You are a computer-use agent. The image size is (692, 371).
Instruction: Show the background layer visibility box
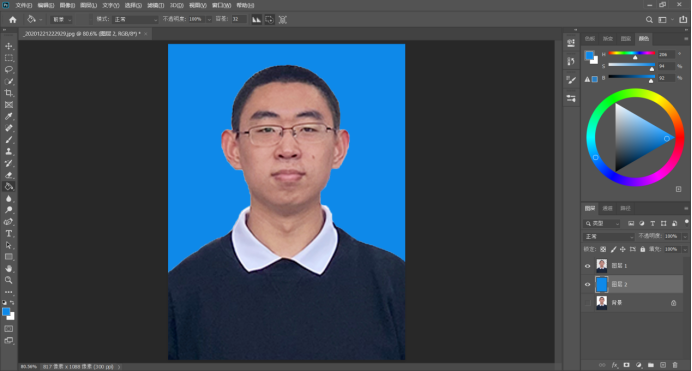(587, 303)
